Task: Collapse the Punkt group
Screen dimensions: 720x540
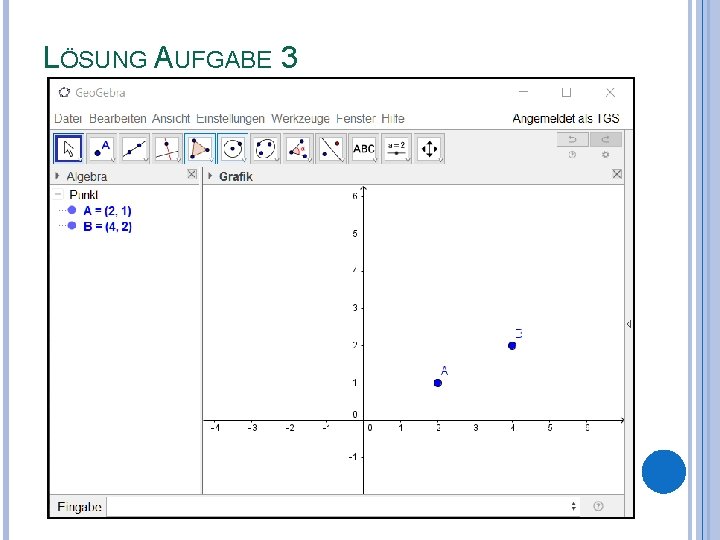Action: point(58,194)
